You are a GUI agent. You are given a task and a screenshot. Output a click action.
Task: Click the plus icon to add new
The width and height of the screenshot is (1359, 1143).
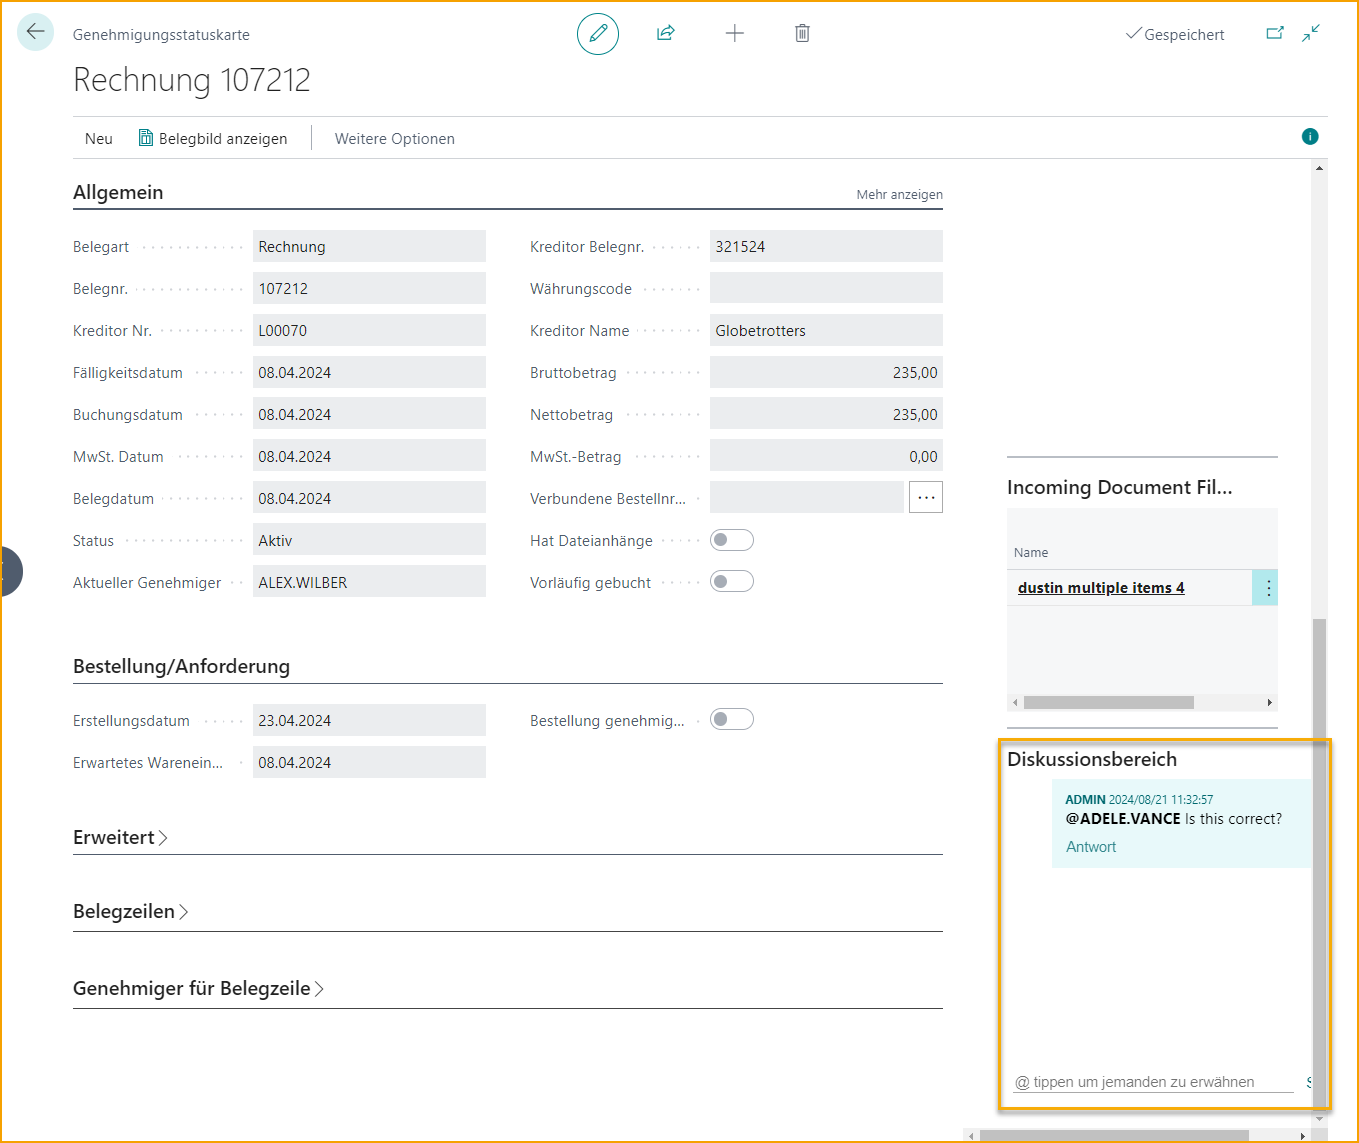[735, 34]
